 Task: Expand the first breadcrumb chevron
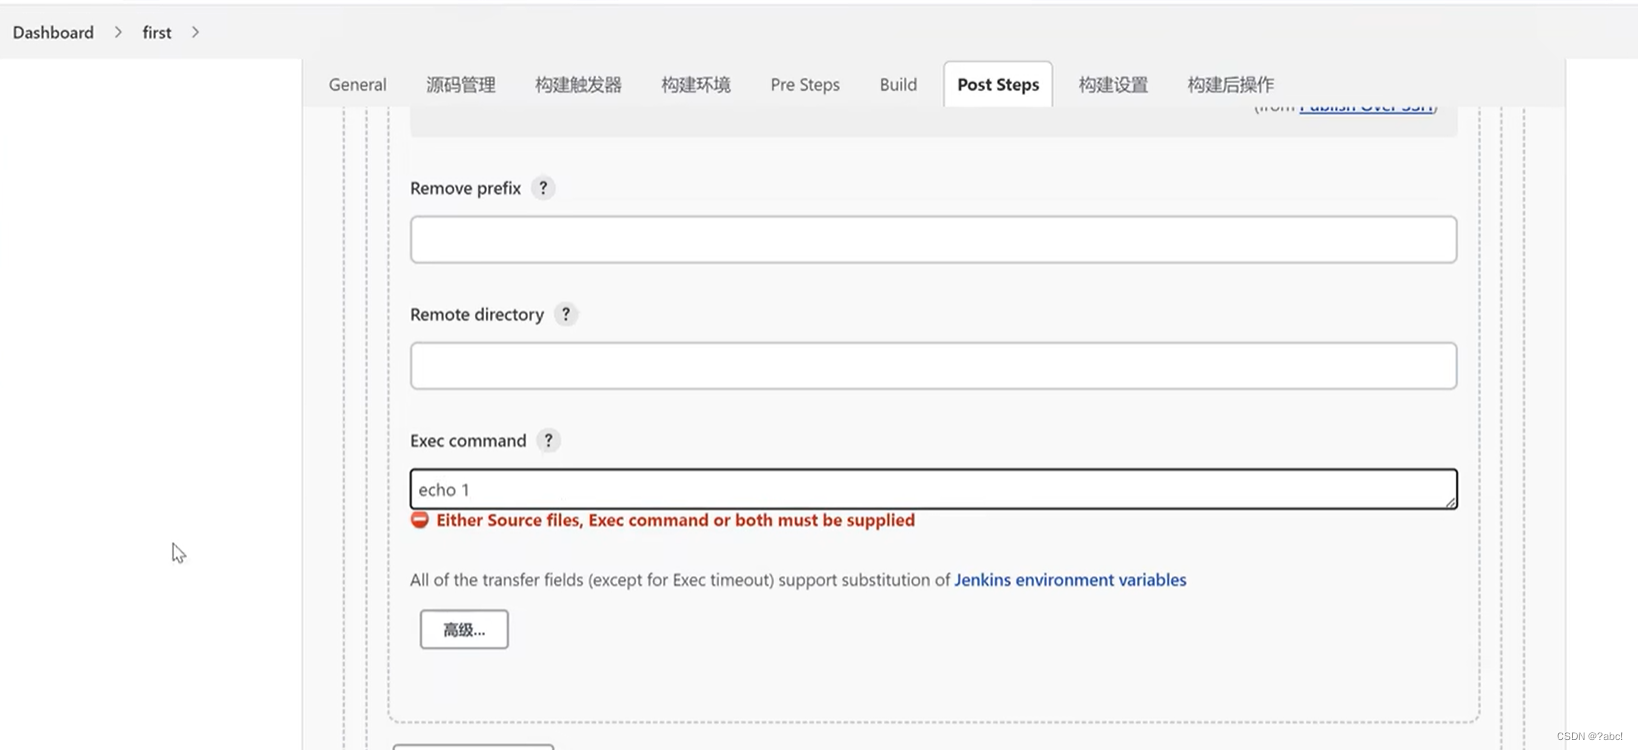point(195,32)
